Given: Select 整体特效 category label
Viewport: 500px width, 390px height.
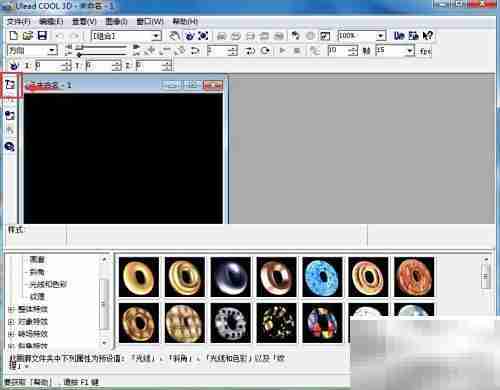Looking at the screenshot, I should [33, 309].
